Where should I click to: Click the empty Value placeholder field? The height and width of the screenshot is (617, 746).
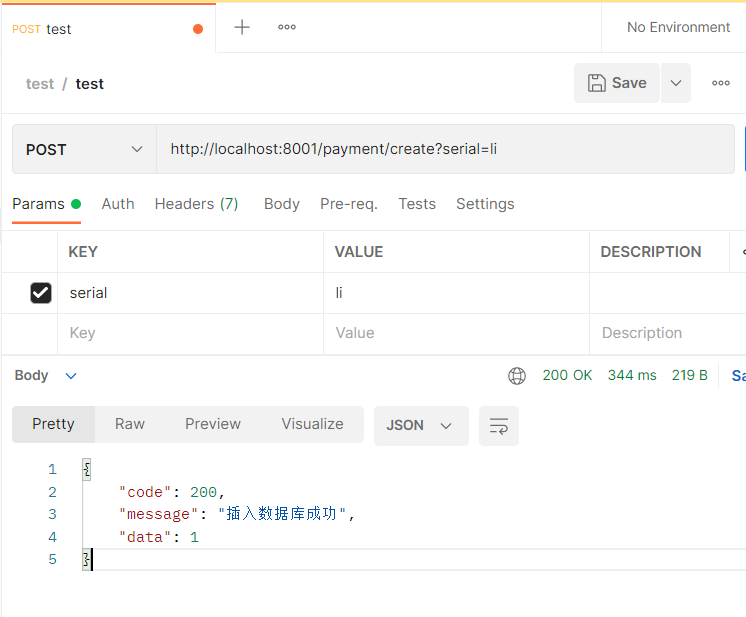pyautogui.click(x=456, y=333)
